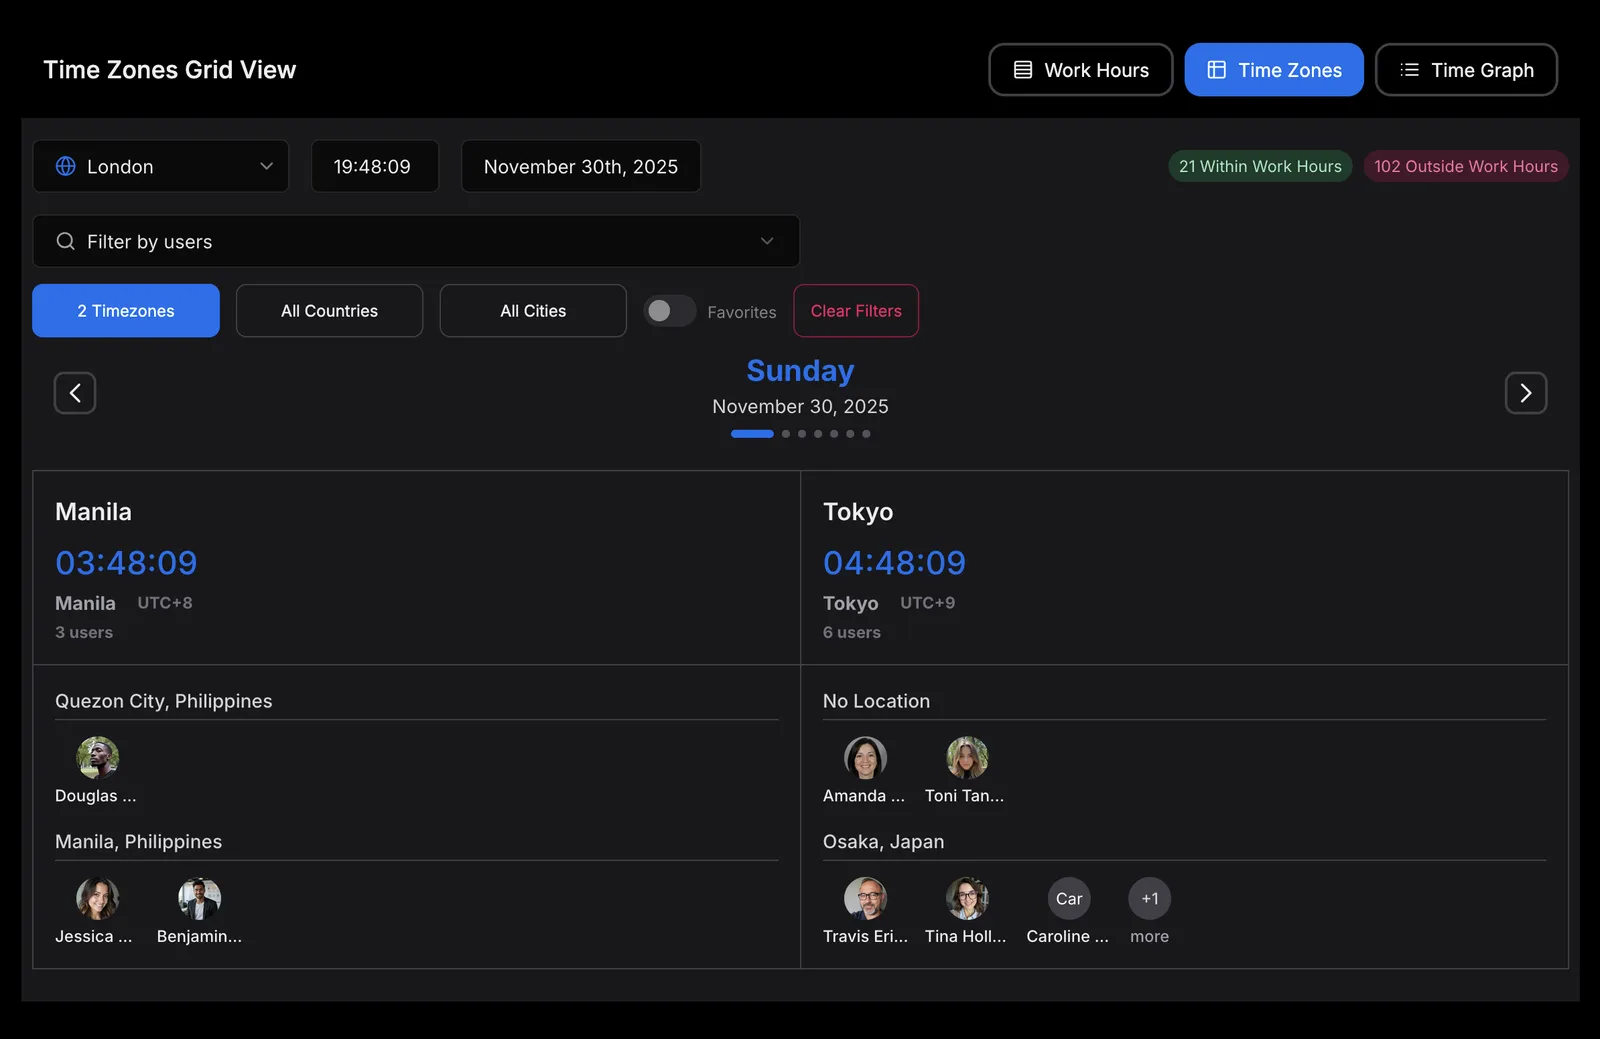Open the 2 Timezones filter
Viewport: 1600px width, 1039px height.
pos(126,311)
